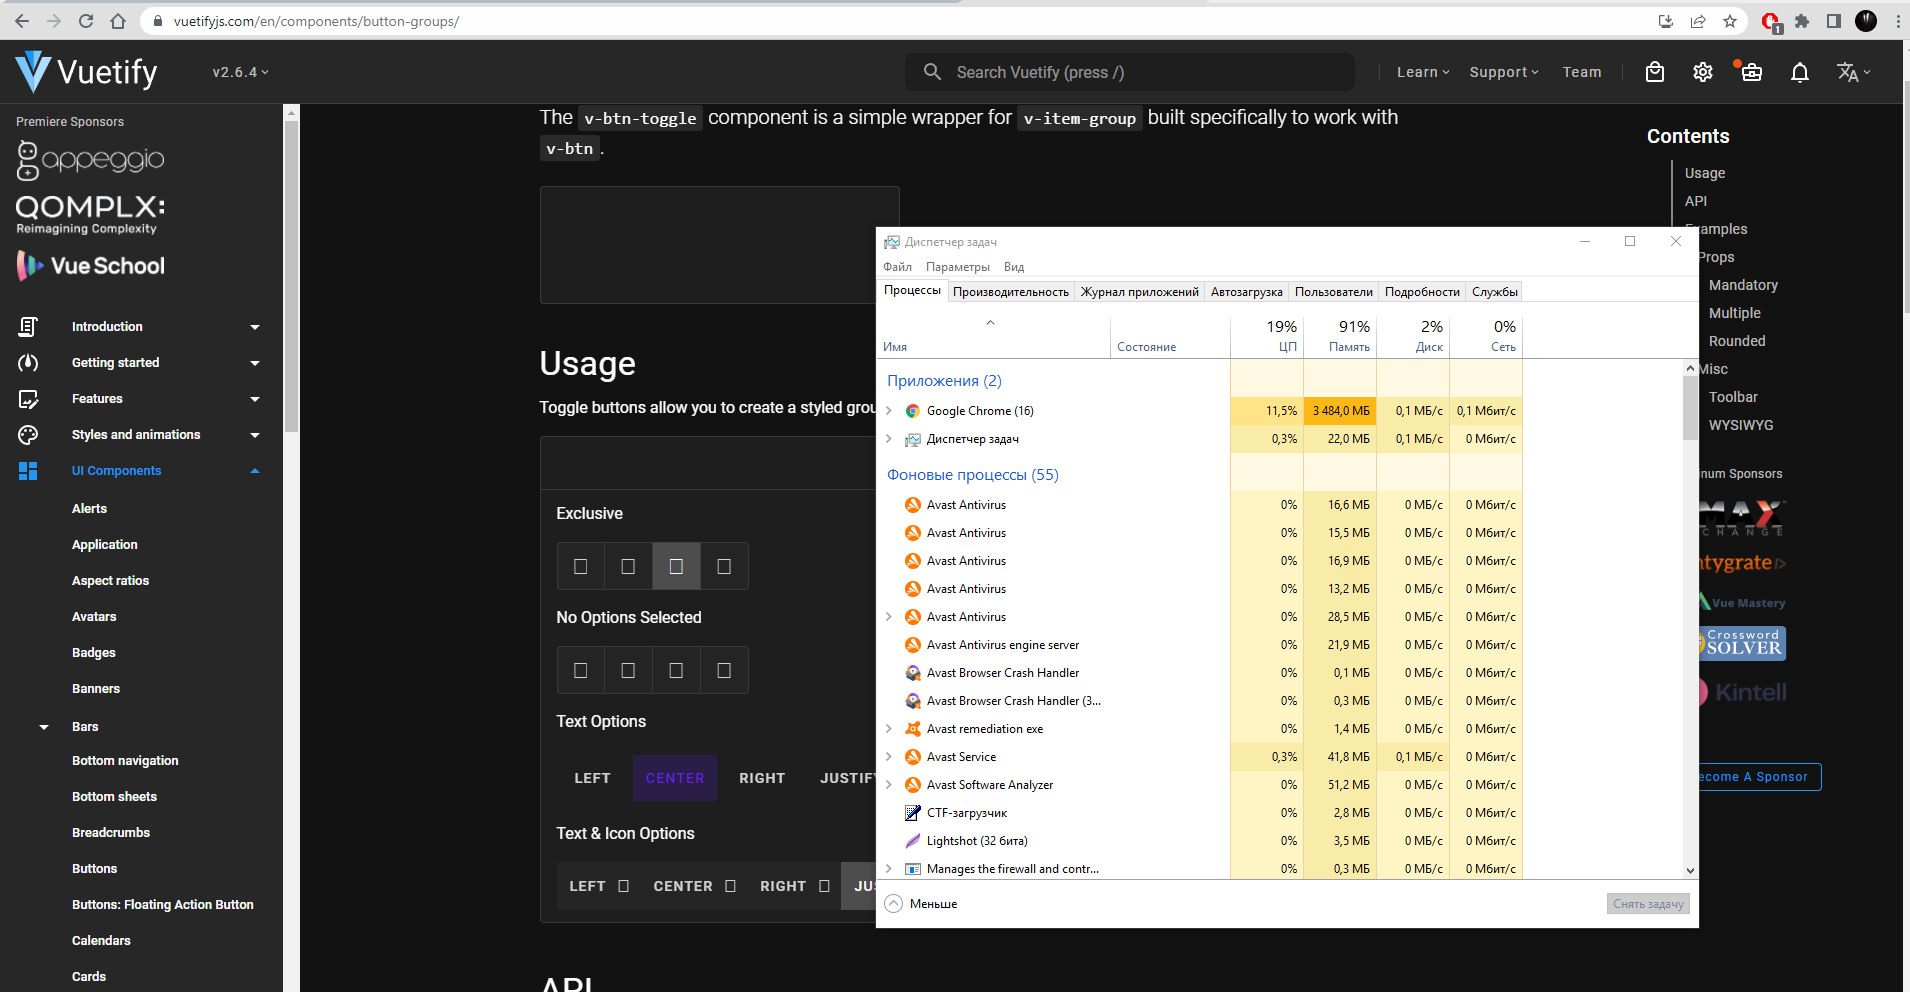Reload the Chrome page

point(86,21)
